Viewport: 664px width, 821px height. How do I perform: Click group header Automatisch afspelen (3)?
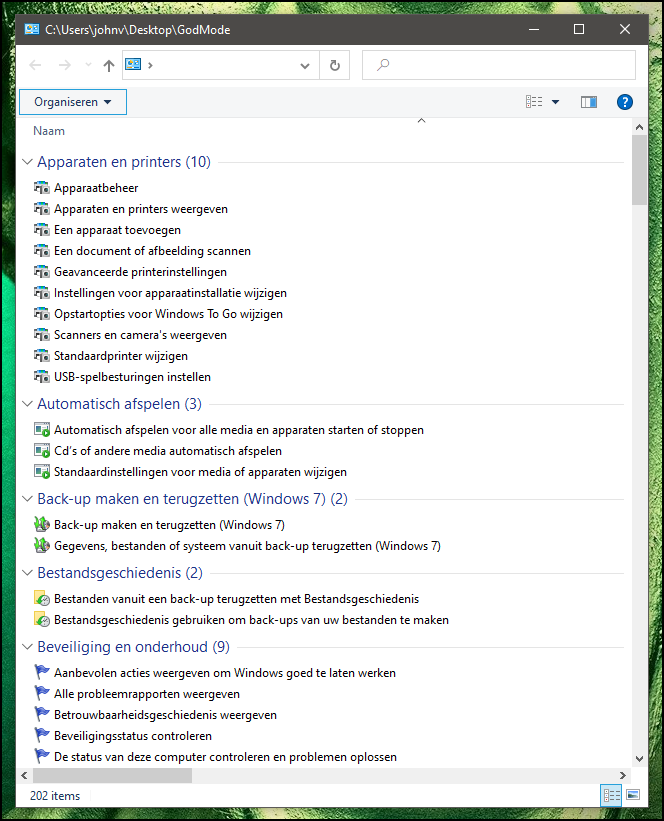pyautogui.click(x=119, y=404)
